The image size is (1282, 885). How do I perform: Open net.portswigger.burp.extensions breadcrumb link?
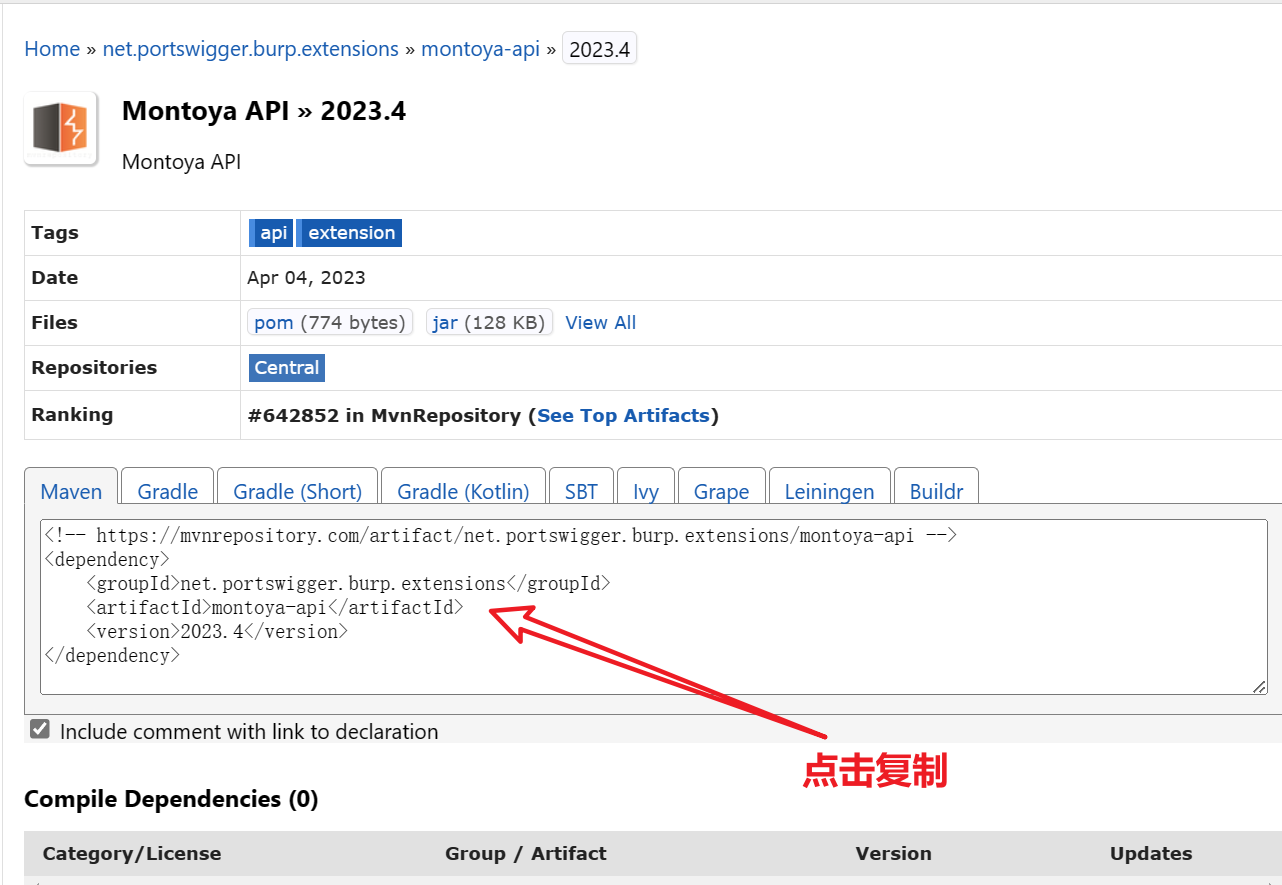click(x=250, y=49)
